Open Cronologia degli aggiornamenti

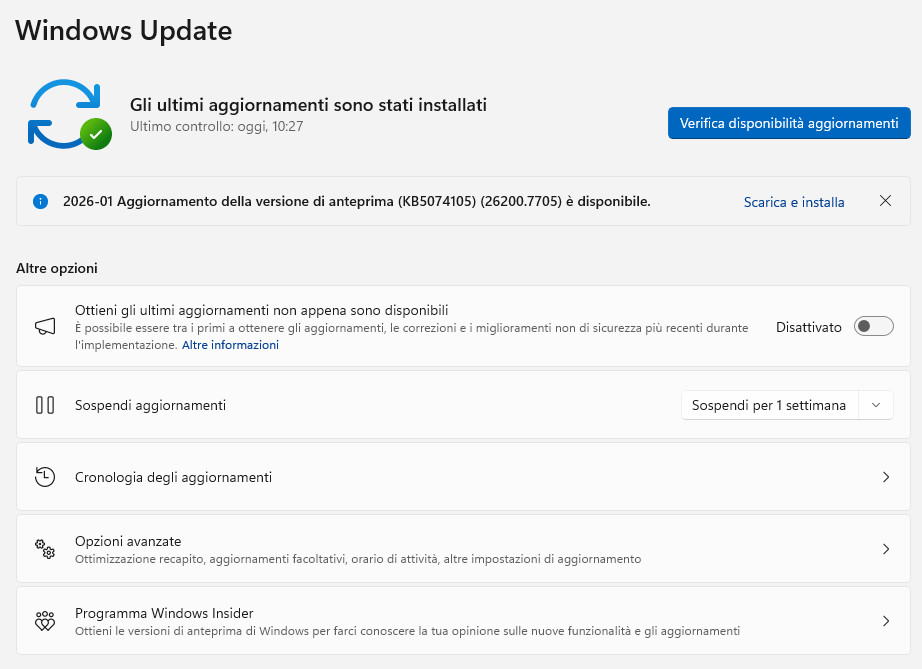(x=463, y=477)
